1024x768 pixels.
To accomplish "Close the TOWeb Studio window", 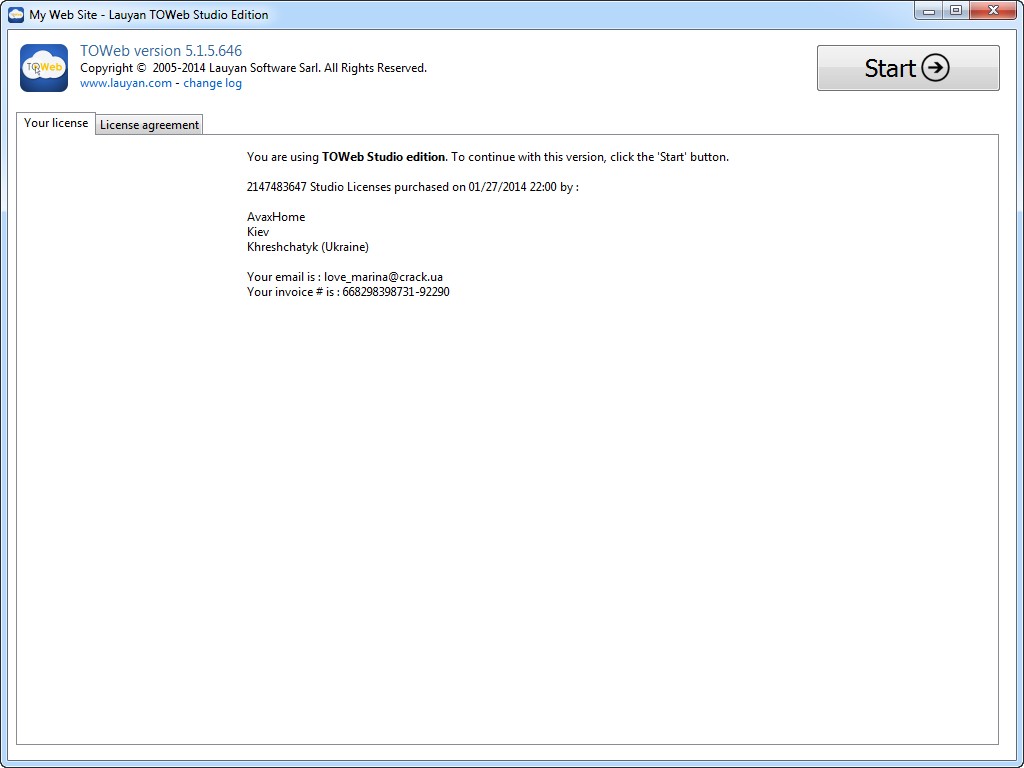I will click(993, 10).
